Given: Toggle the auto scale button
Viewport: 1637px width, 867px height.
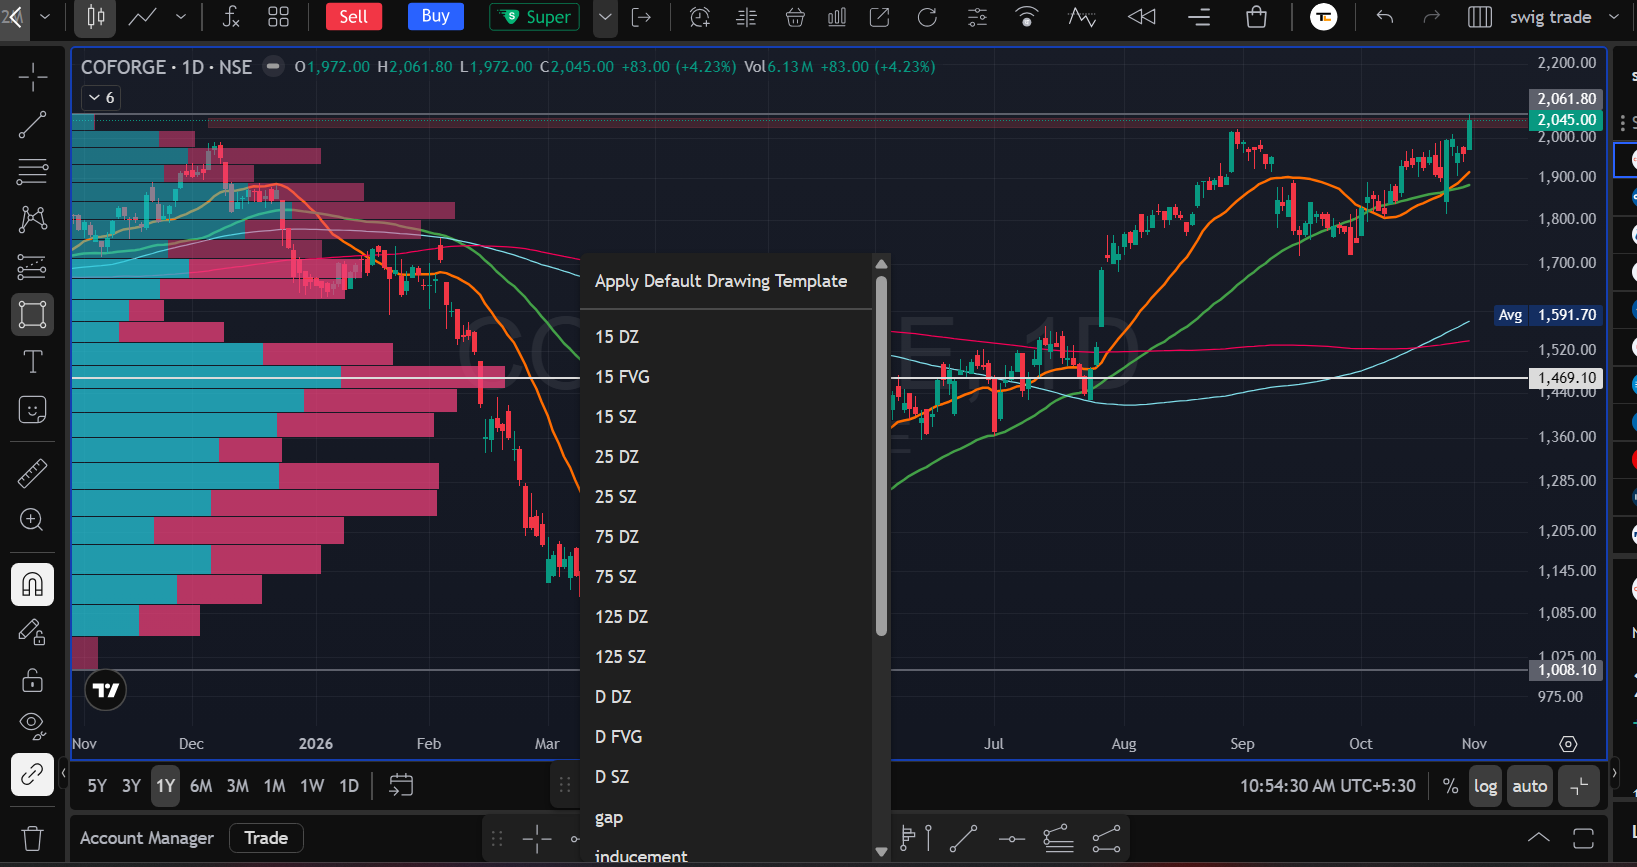Looking at the screenshot, I should coord(1530,786).
